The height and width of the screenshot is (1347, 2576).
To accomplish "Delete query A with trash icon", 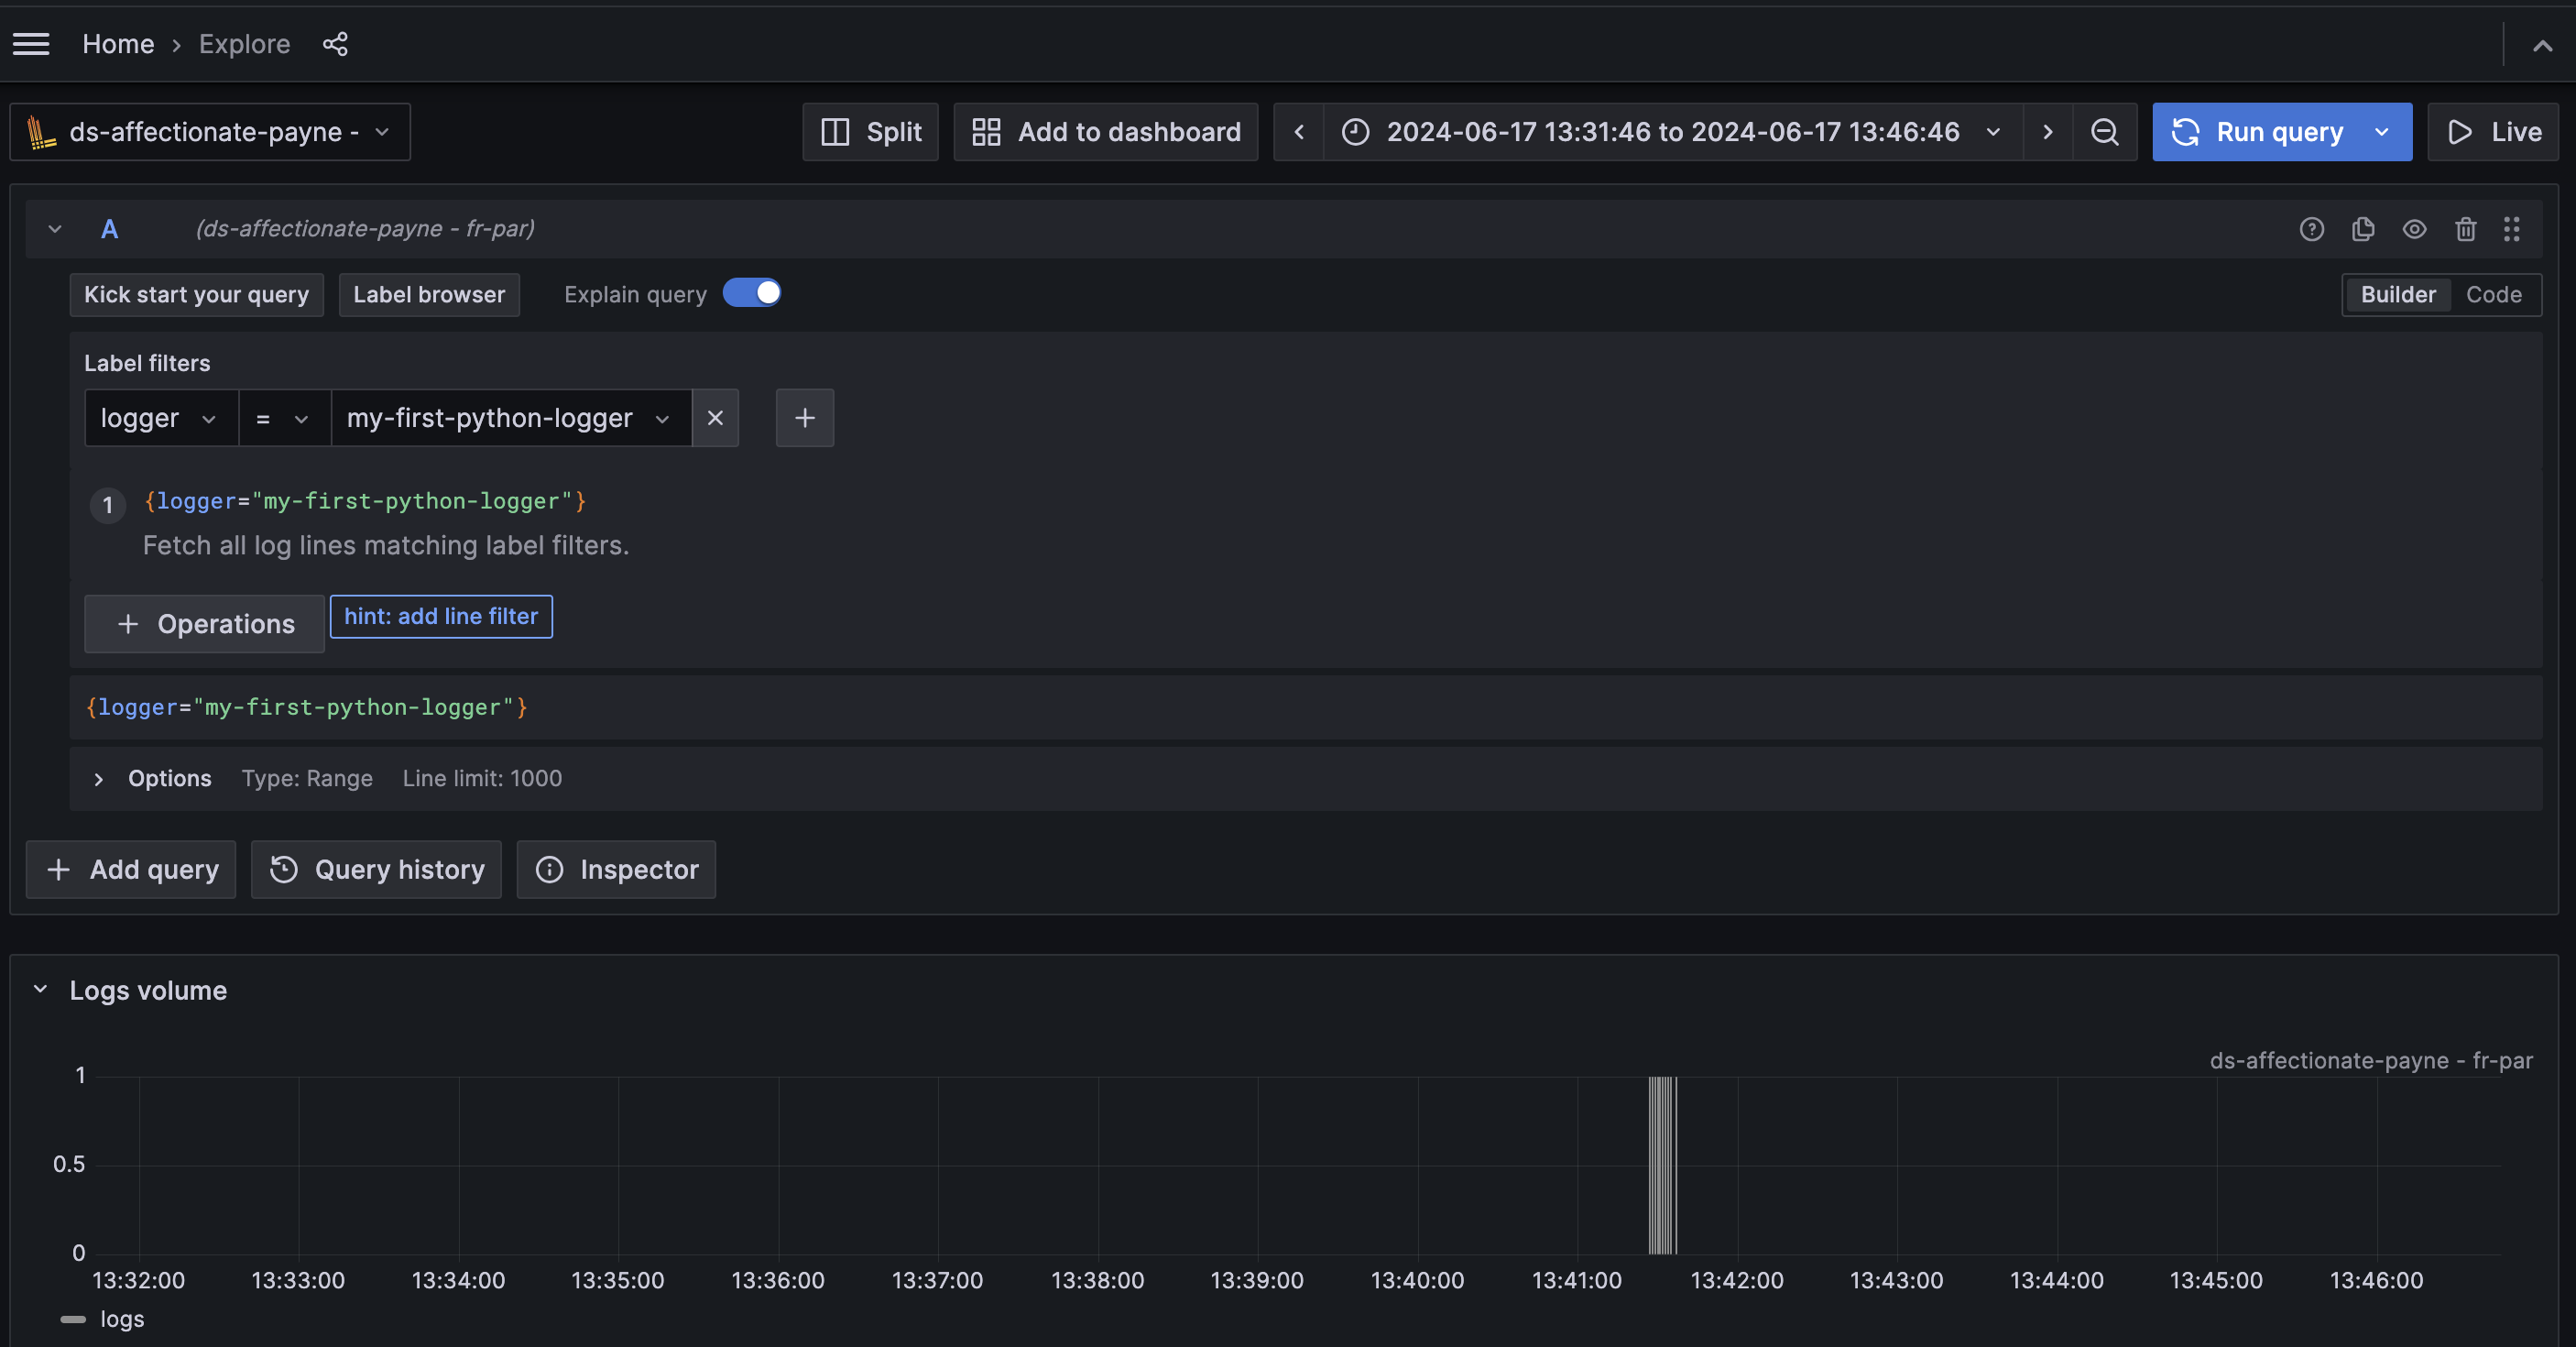I will (x=2465, y=229).
